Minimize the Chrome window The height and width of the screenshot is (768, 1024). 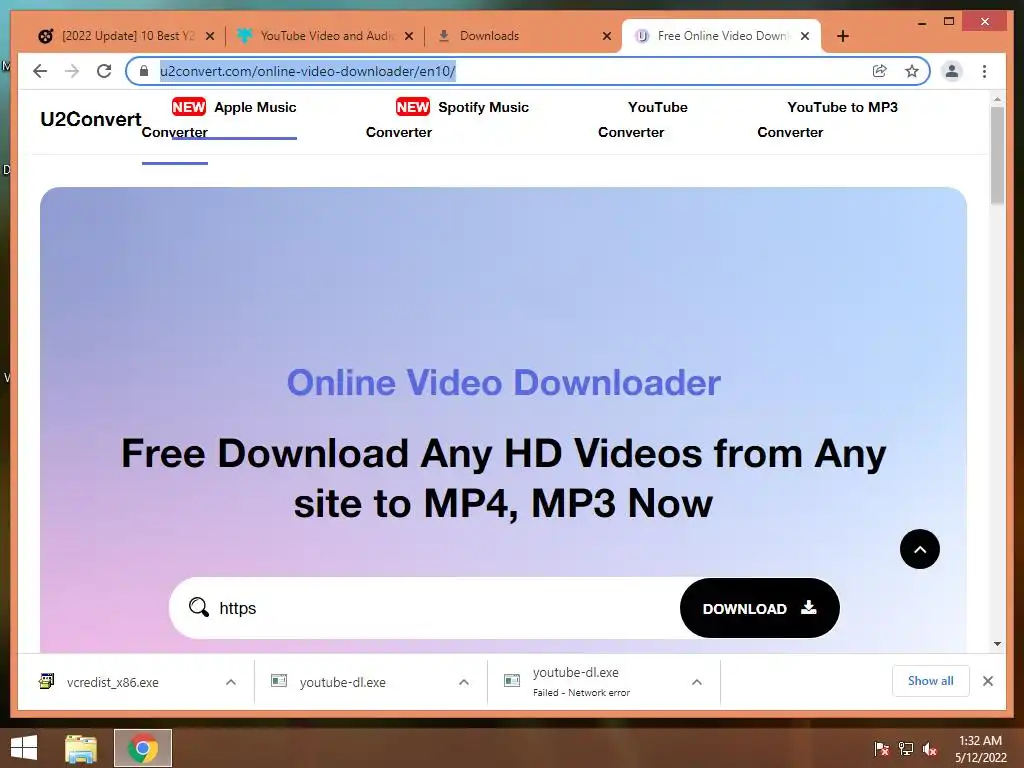(922, 22)
